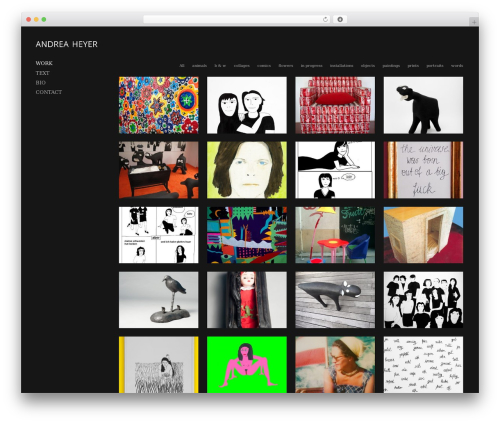Open the colorful abstract collage on dark background
This screenshot has height=423, width=500.
click(247, 235)
